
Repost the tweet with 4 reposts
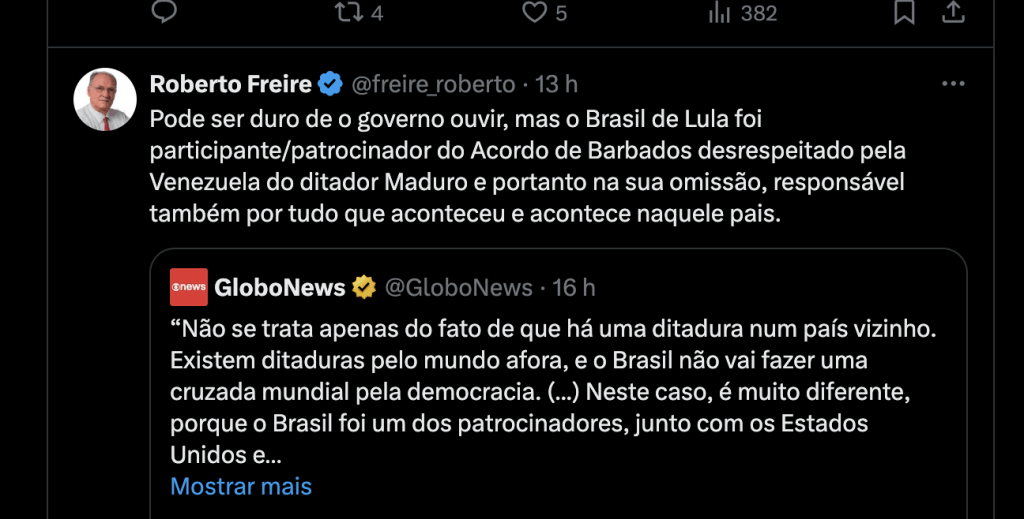click(x=348, y=12)
